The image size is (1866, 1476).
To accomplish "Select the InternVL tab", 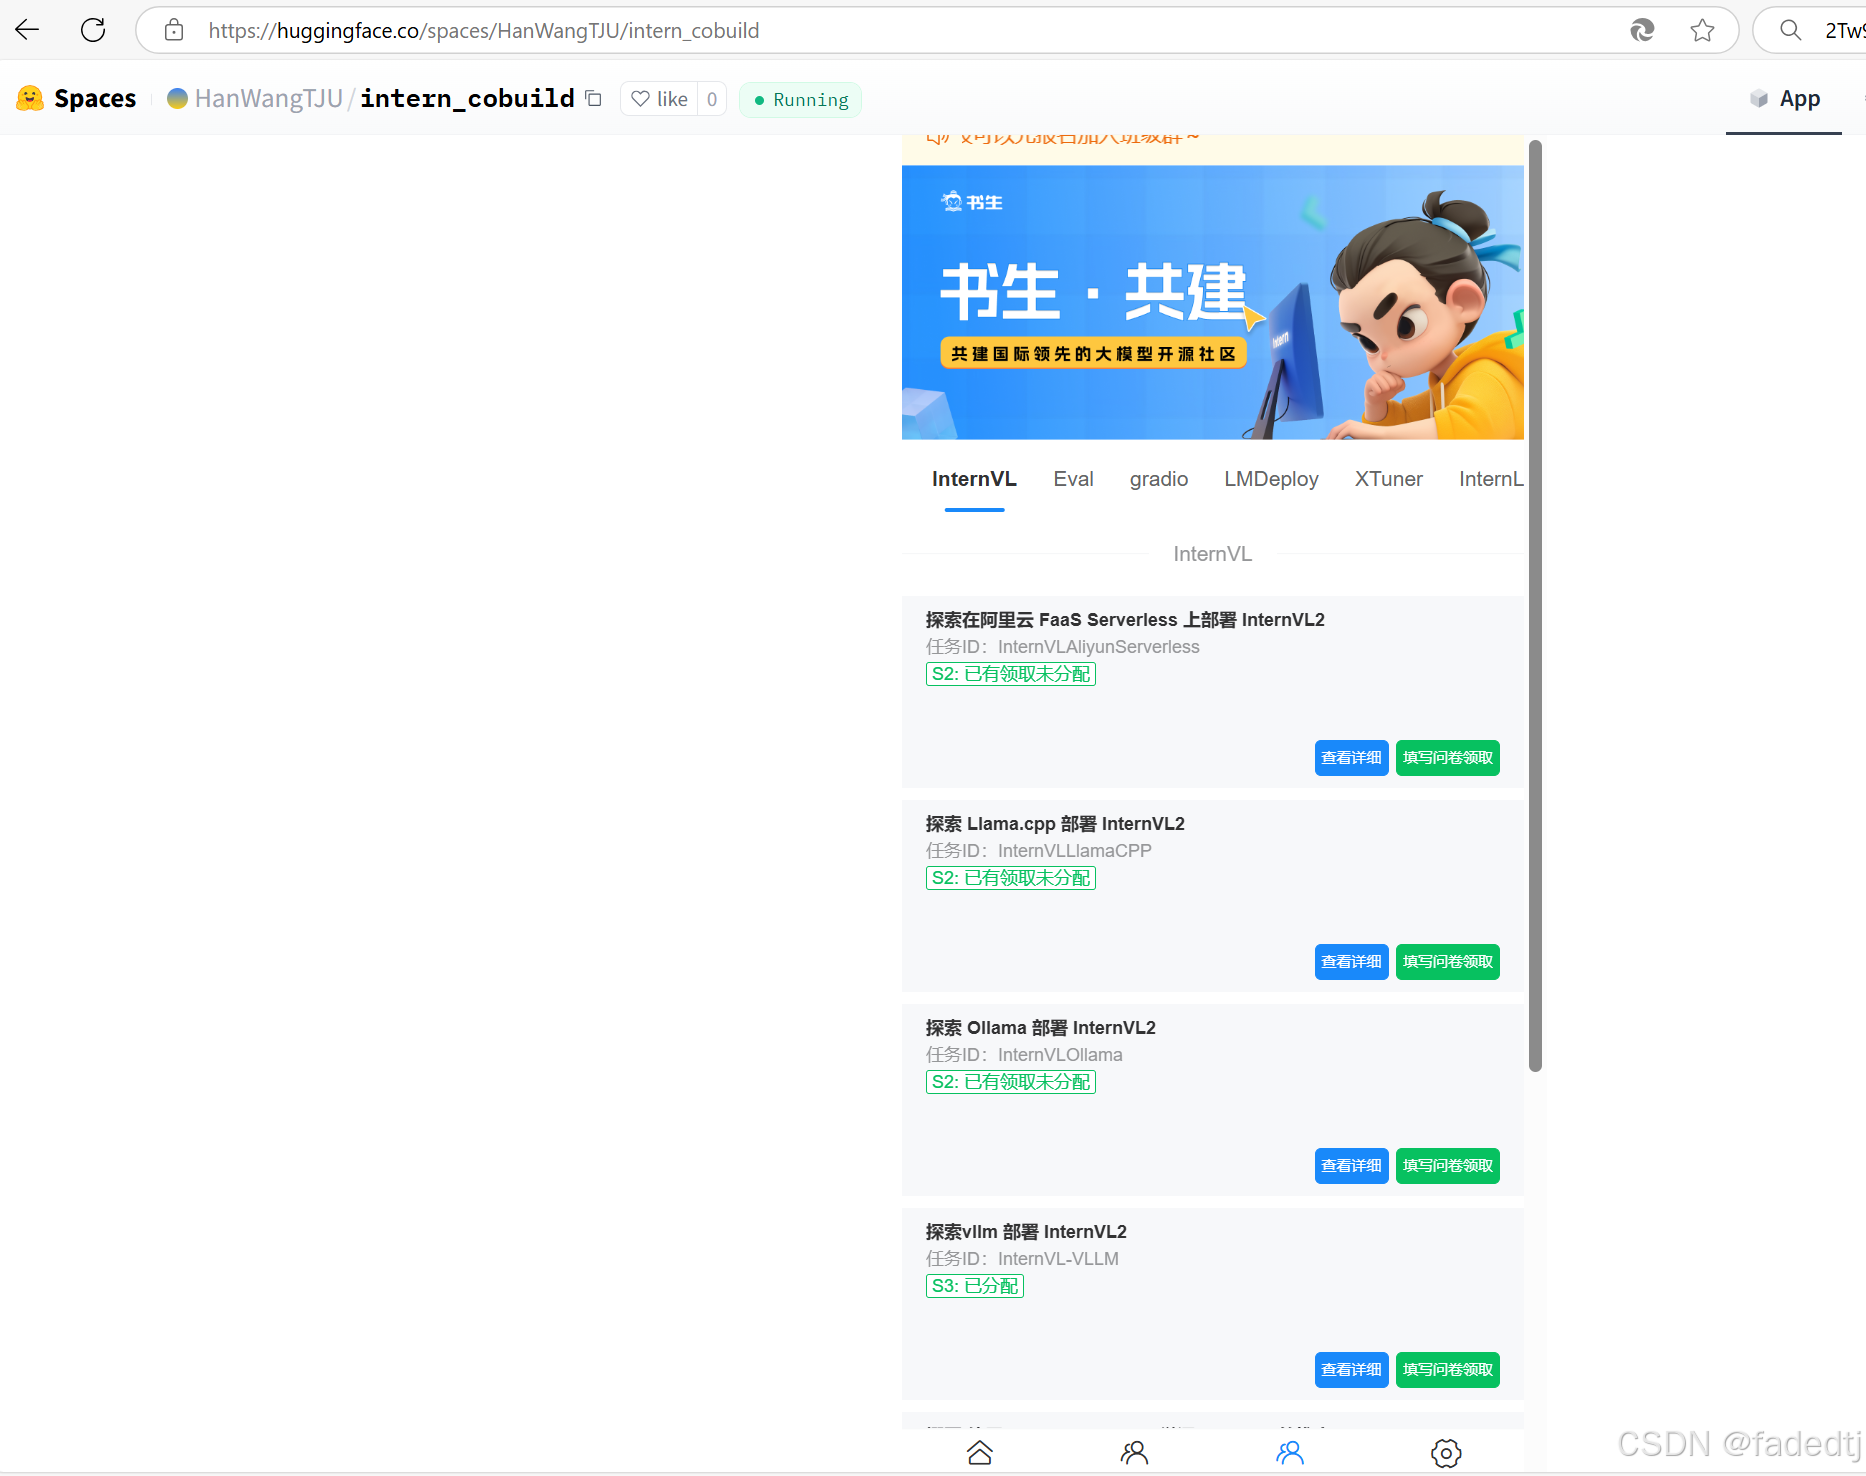I will pos(974,479).
